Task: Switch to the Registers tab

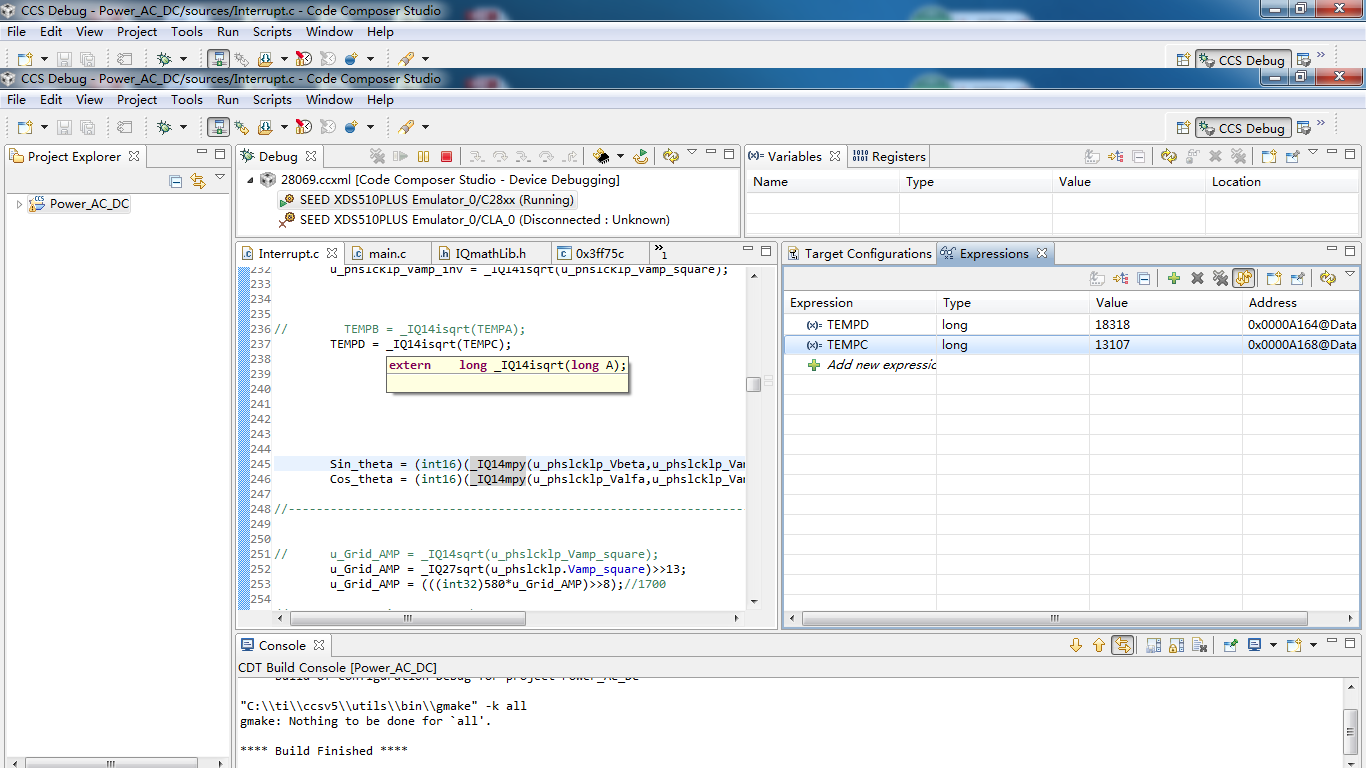Action: [x=890, y=156]
